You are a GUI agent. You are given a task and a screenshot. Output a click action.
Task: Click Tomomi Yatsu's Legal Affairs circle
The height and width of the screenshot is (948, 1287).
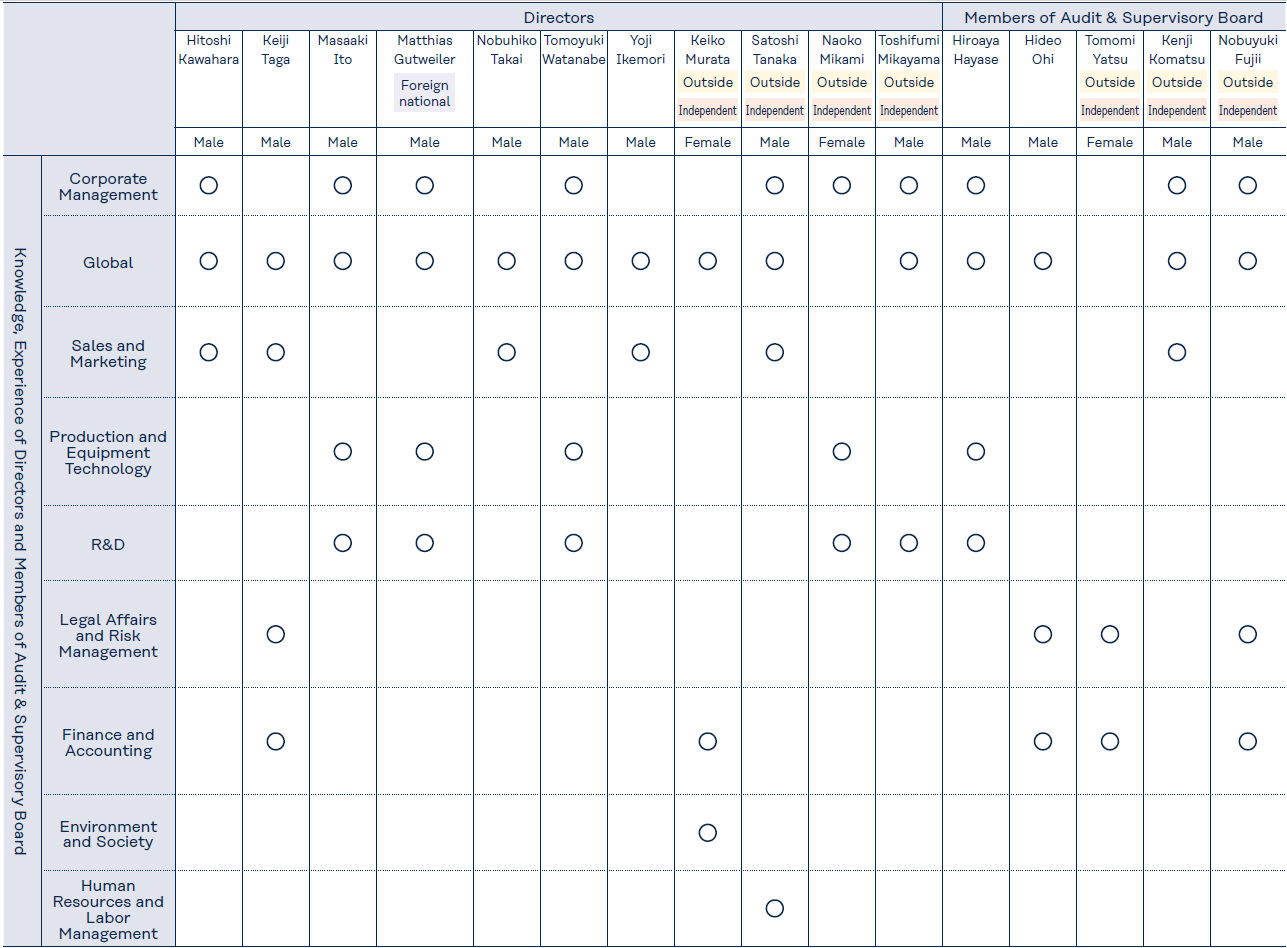point(1110,634)
